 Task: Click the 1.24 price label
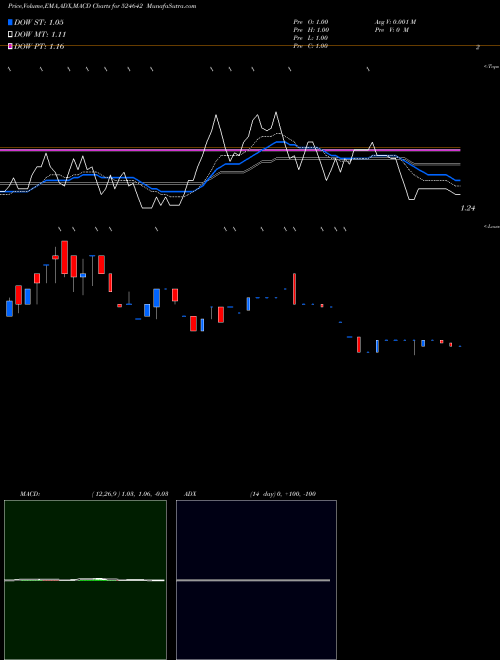[468, 208]
